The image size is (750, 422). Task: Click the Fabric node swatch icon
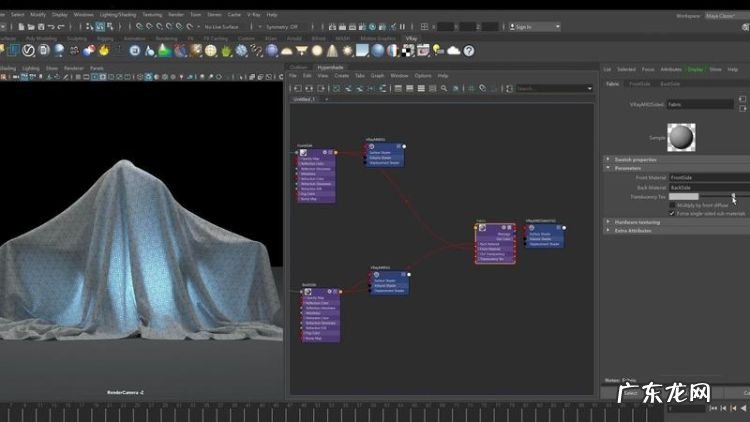point(484,229)
